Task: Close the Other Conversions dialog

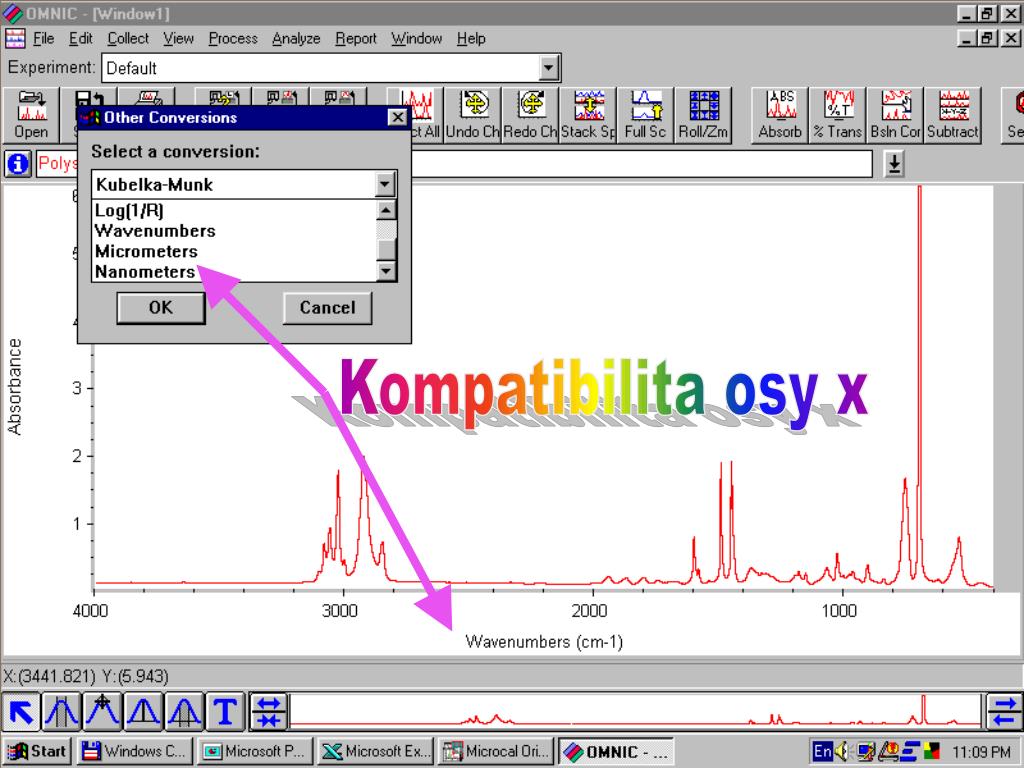Action: [x=397, y=117]
